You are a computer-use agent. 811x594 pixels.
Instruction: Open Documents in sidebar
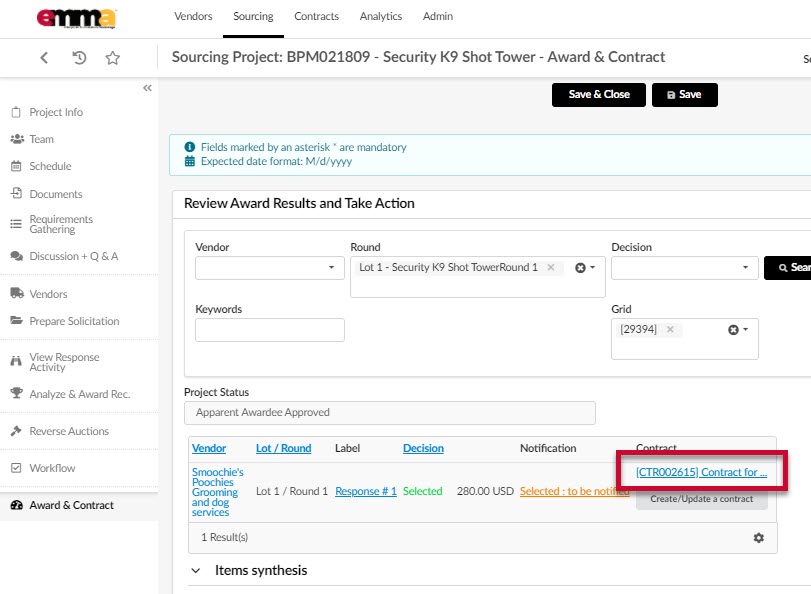click(56, 194)
